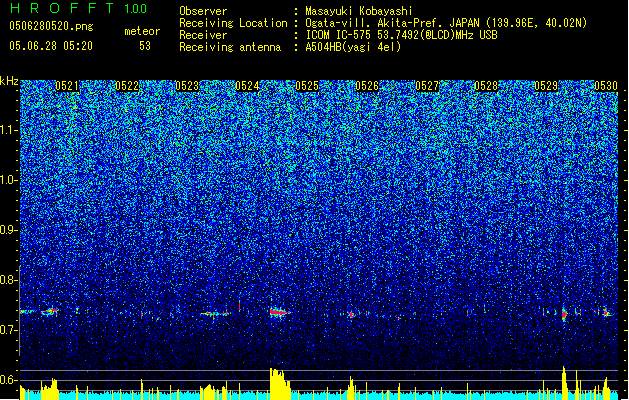Select the 0527 time marker
This screenshot has width=629, height=400.
[427, 86]
